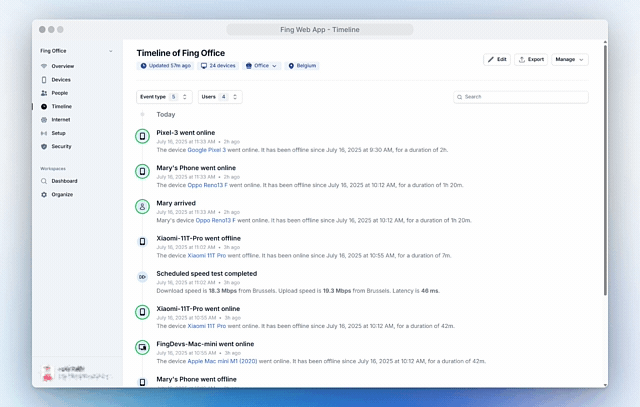Go to Internet in the sidebar
The height and width of the screenshot is (407, 640).
click(x=61, y=120)
